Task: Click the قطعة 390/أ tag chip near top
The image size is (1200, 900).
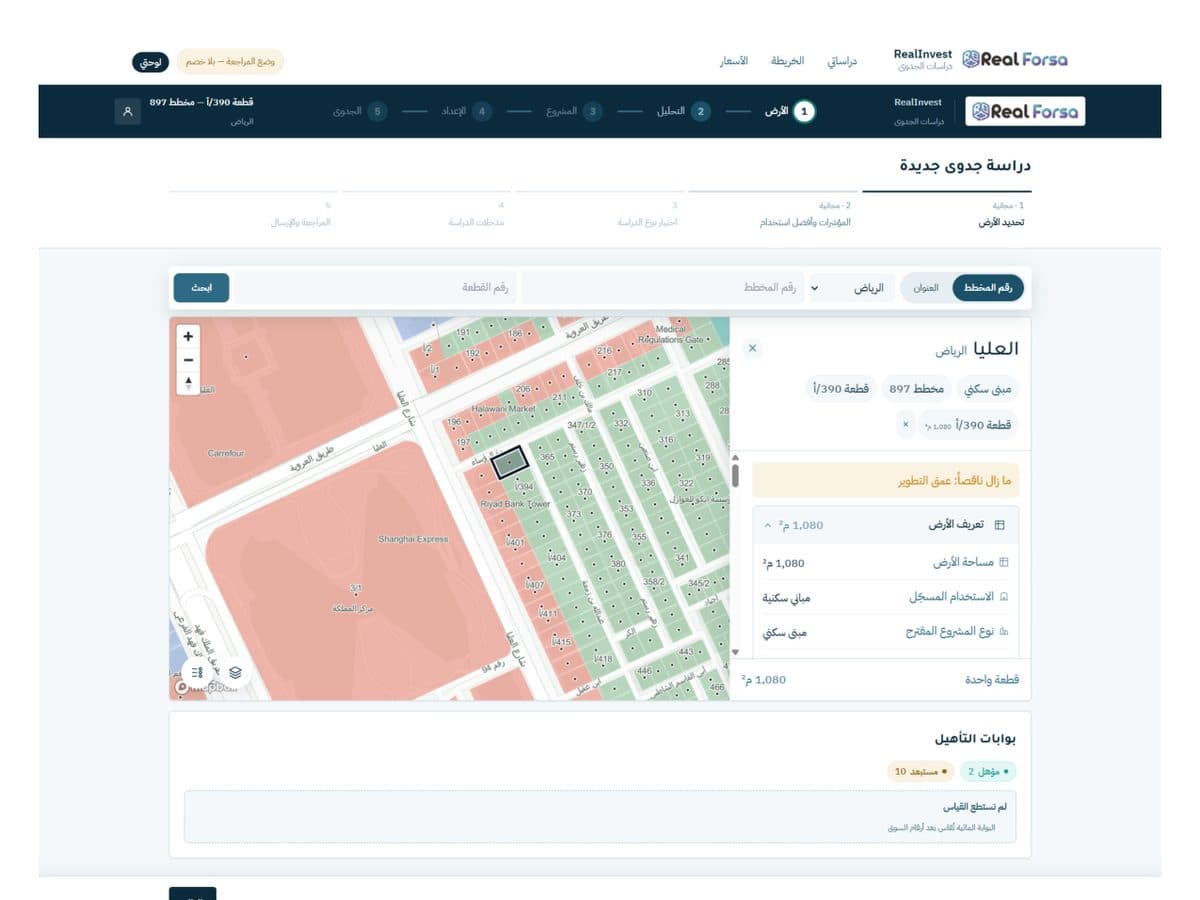Action: point(841,388)
